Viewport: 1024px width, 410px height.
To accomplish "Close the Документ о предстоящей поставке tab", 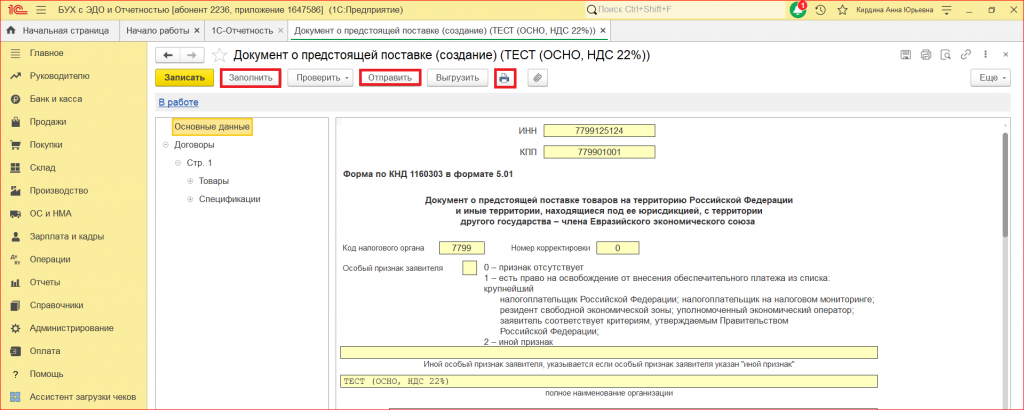I will 602,31.
